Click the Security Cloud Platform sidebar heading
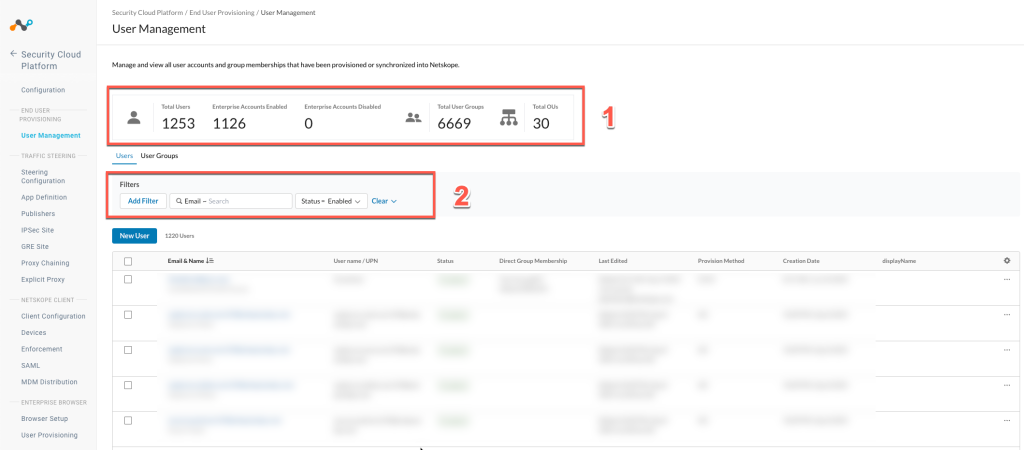The width and height of the screenshot is (1024, 450). (51, 60)
